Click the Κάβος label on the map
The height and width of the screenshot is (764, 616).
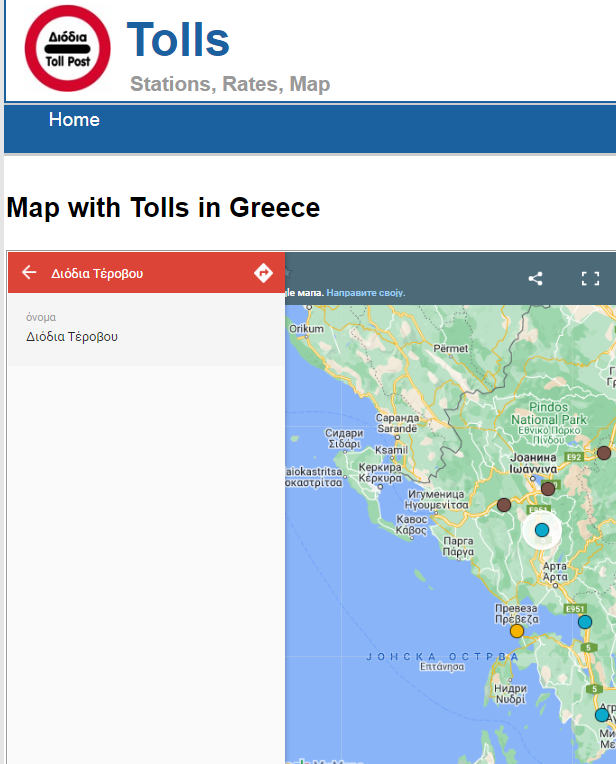pos(411,530)
